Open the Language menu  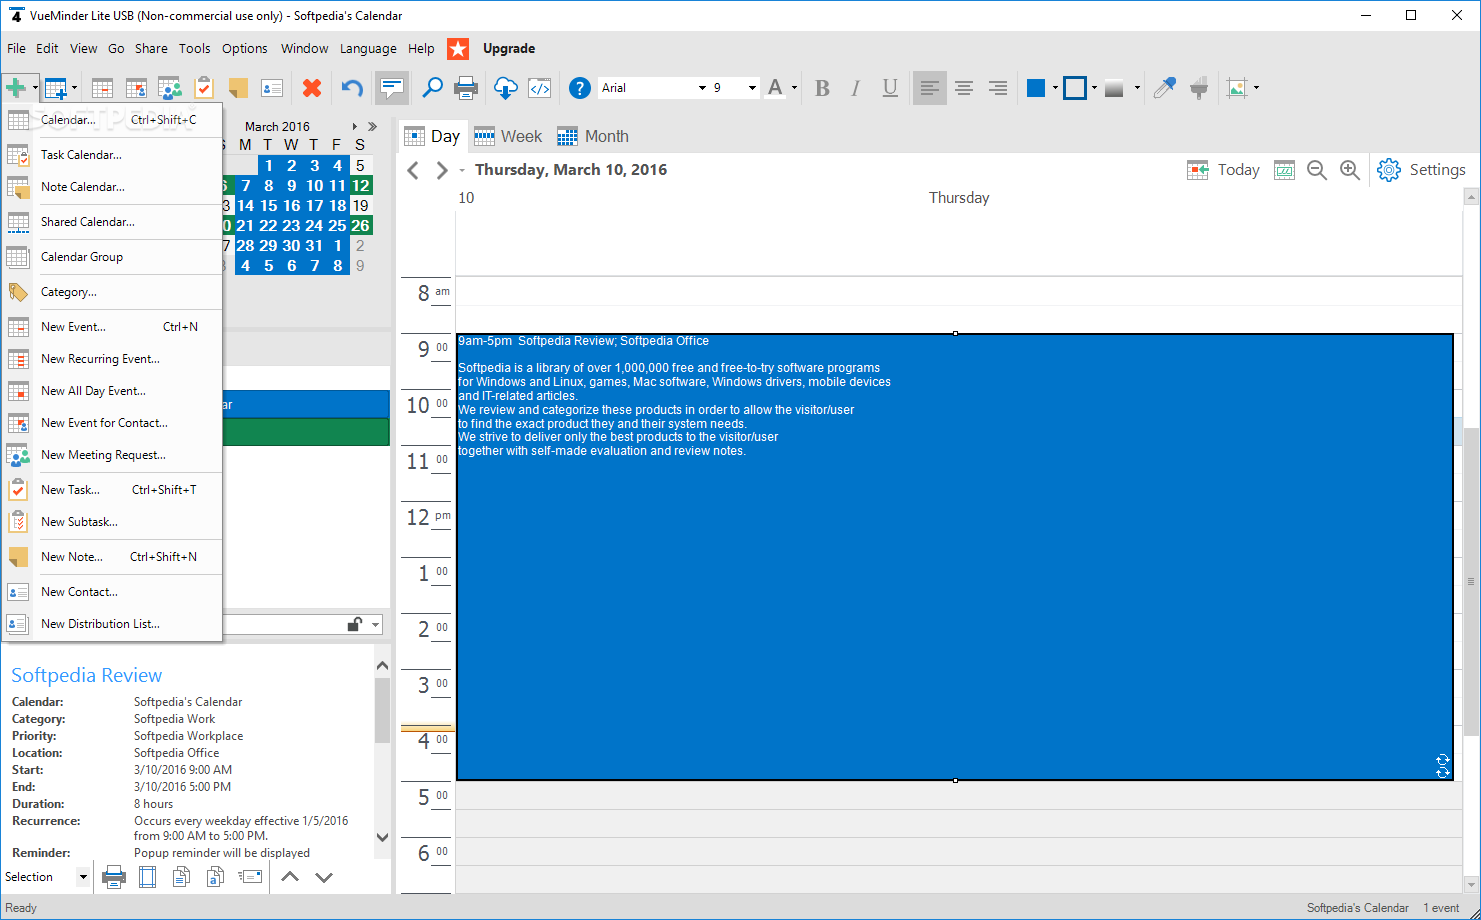(x=368, y=48)
